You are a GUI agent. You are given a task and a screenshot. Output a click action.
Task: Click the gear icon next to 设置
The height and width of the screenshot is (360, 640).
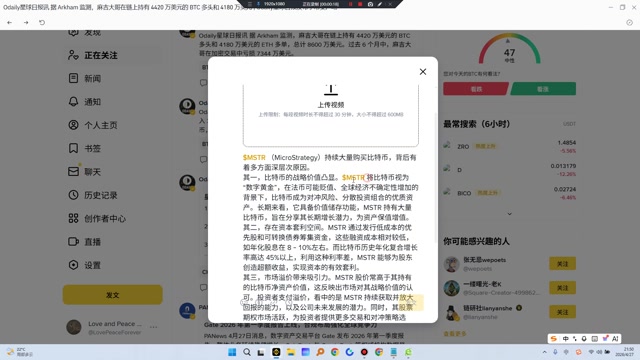73,265
